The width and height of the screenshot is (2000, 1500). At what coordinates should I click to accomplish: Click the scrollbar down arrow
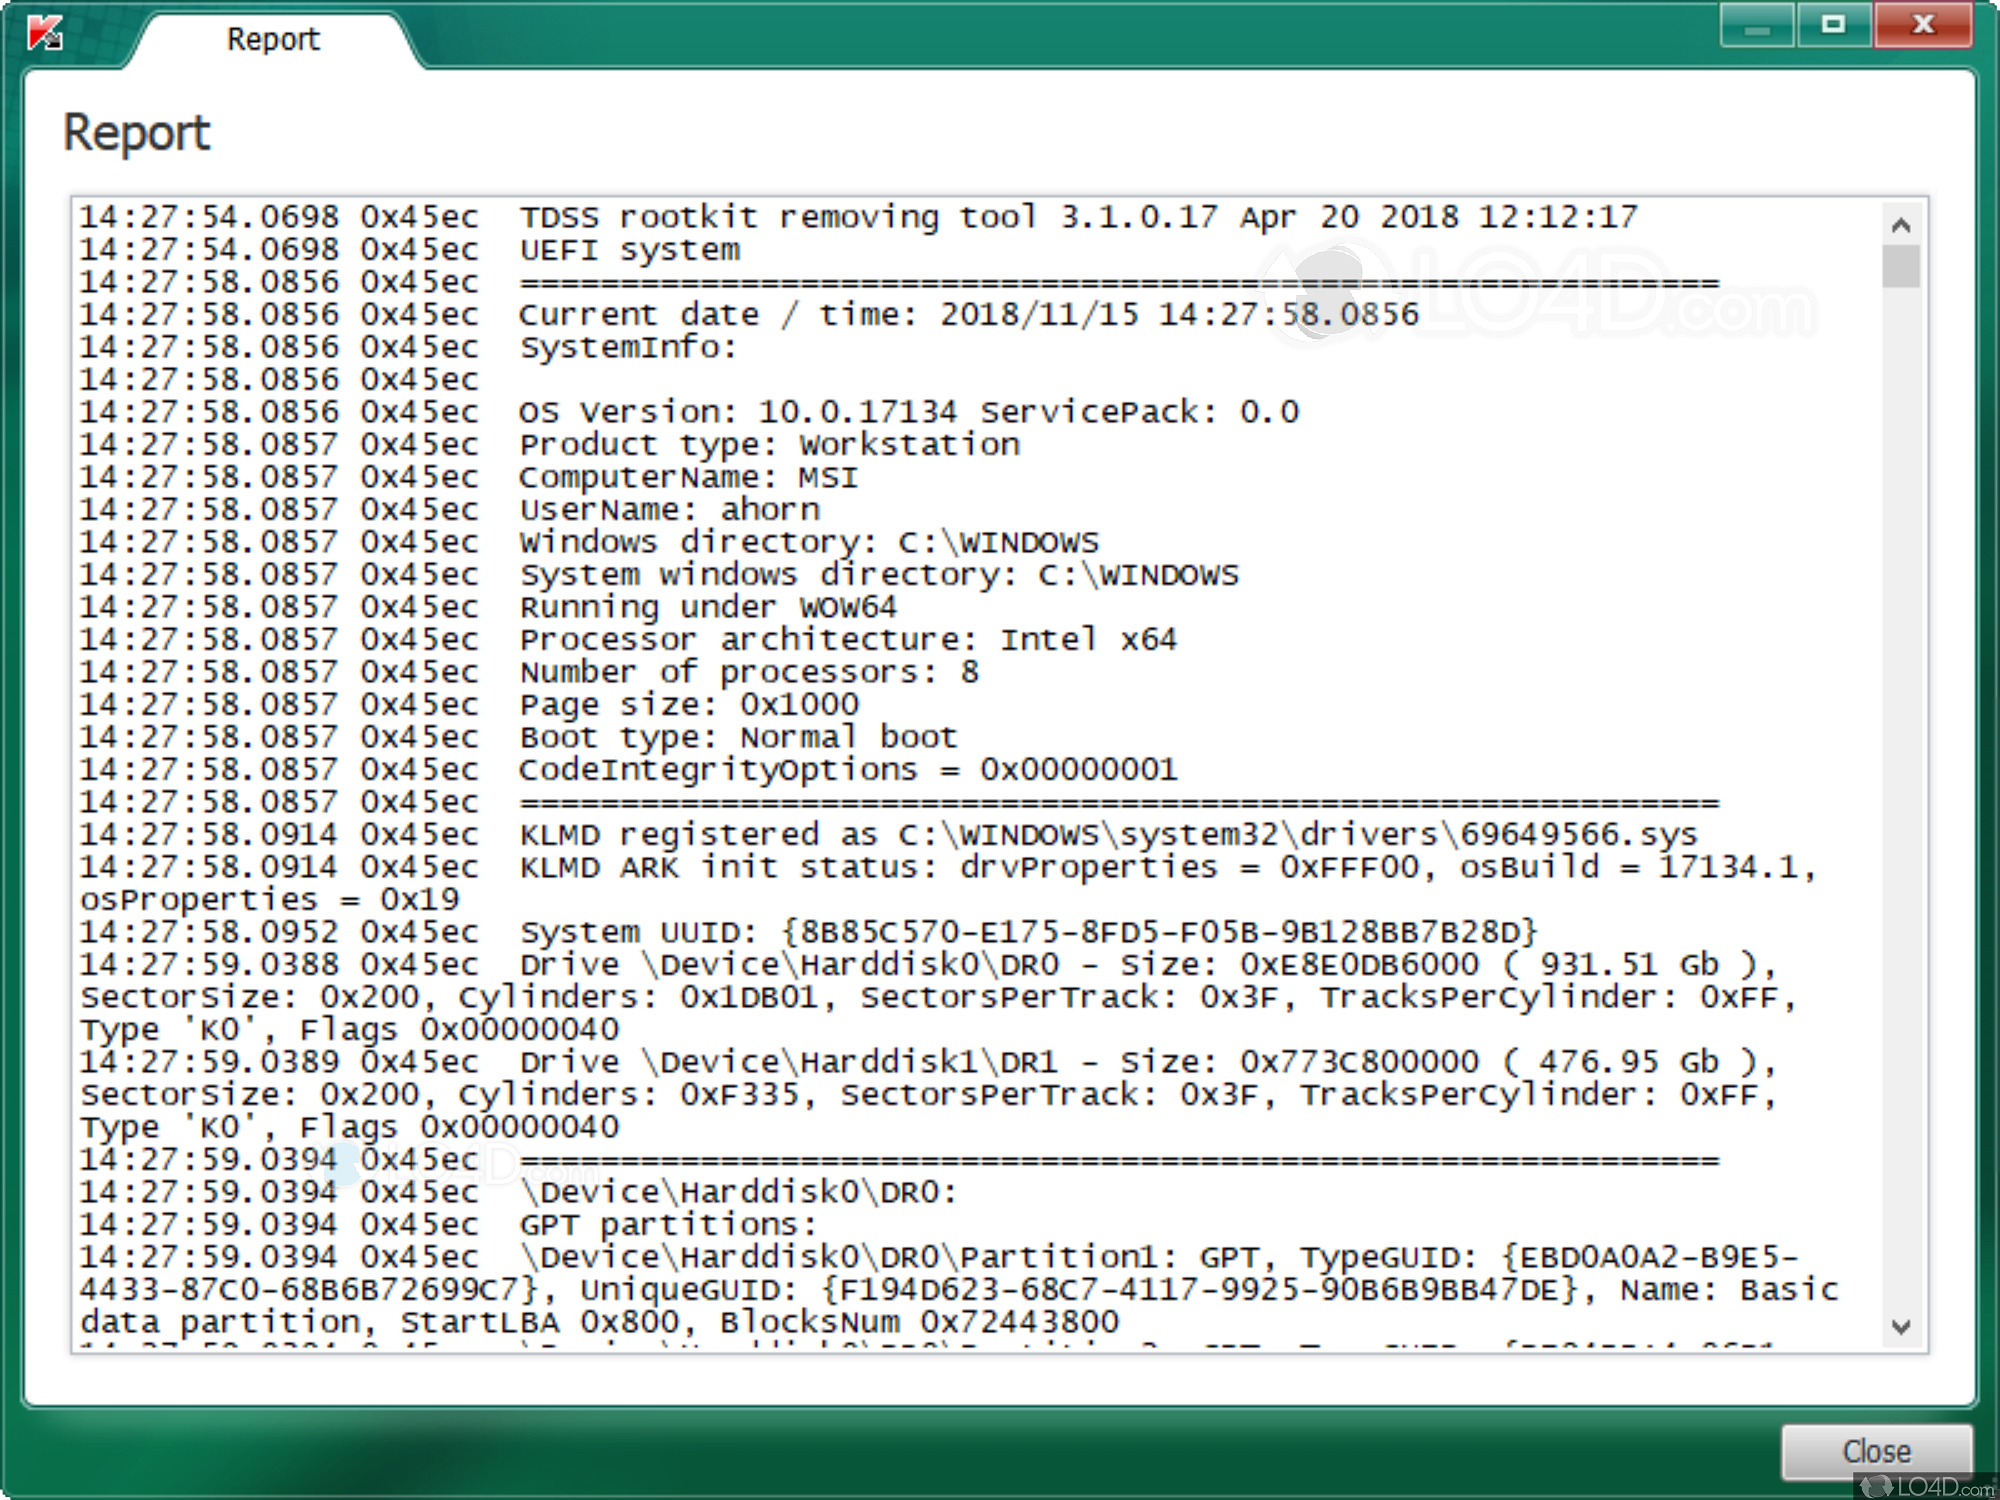pyautogui.click(x=1901, y=1327)
